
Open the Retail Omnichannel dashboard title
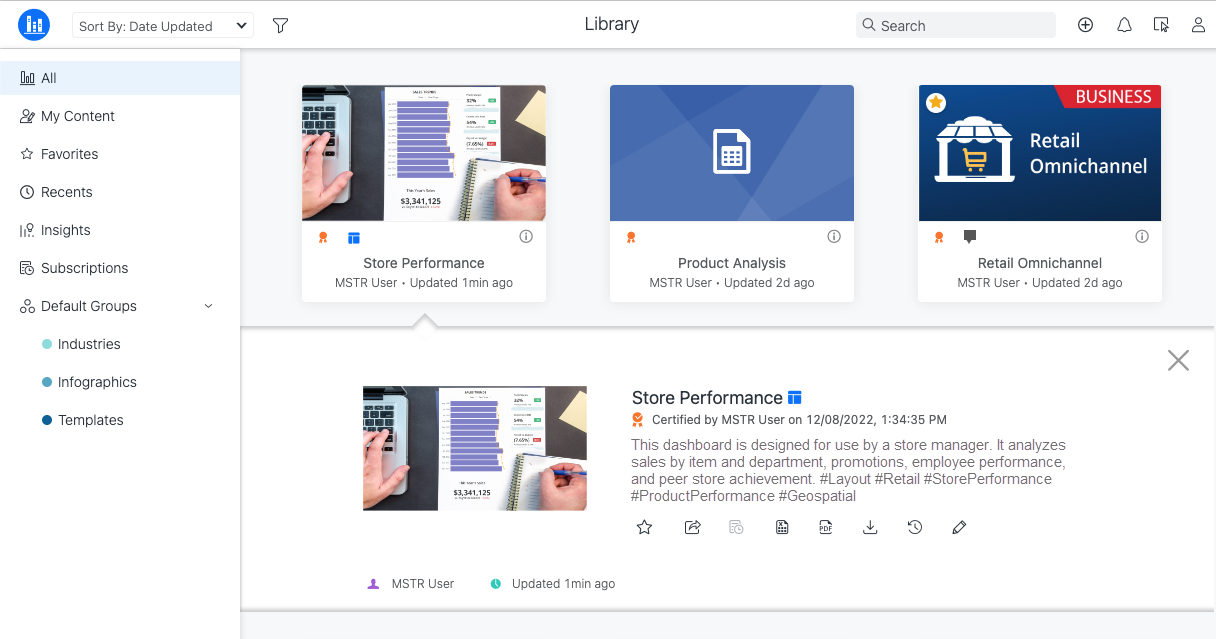tap(1040, 263)
